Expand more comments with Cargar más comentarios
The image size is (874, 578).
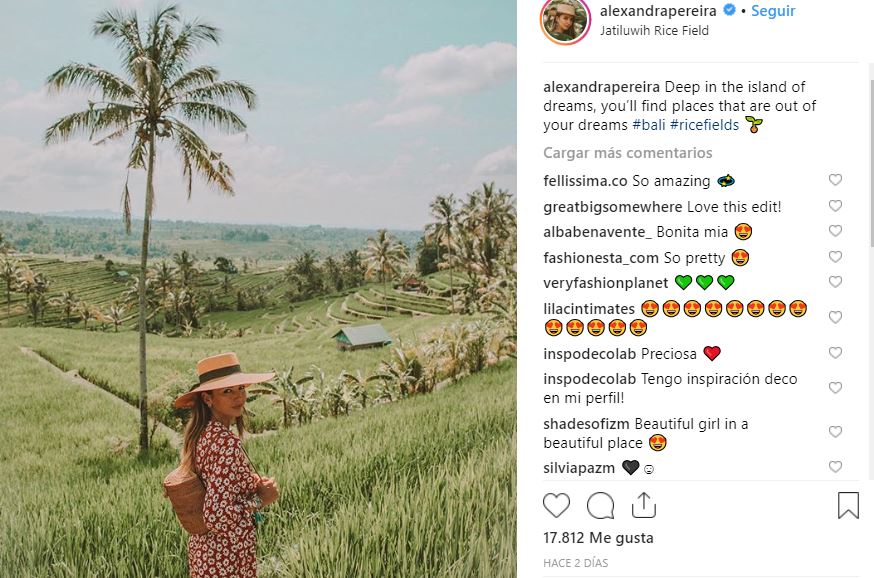pos(627,153)
